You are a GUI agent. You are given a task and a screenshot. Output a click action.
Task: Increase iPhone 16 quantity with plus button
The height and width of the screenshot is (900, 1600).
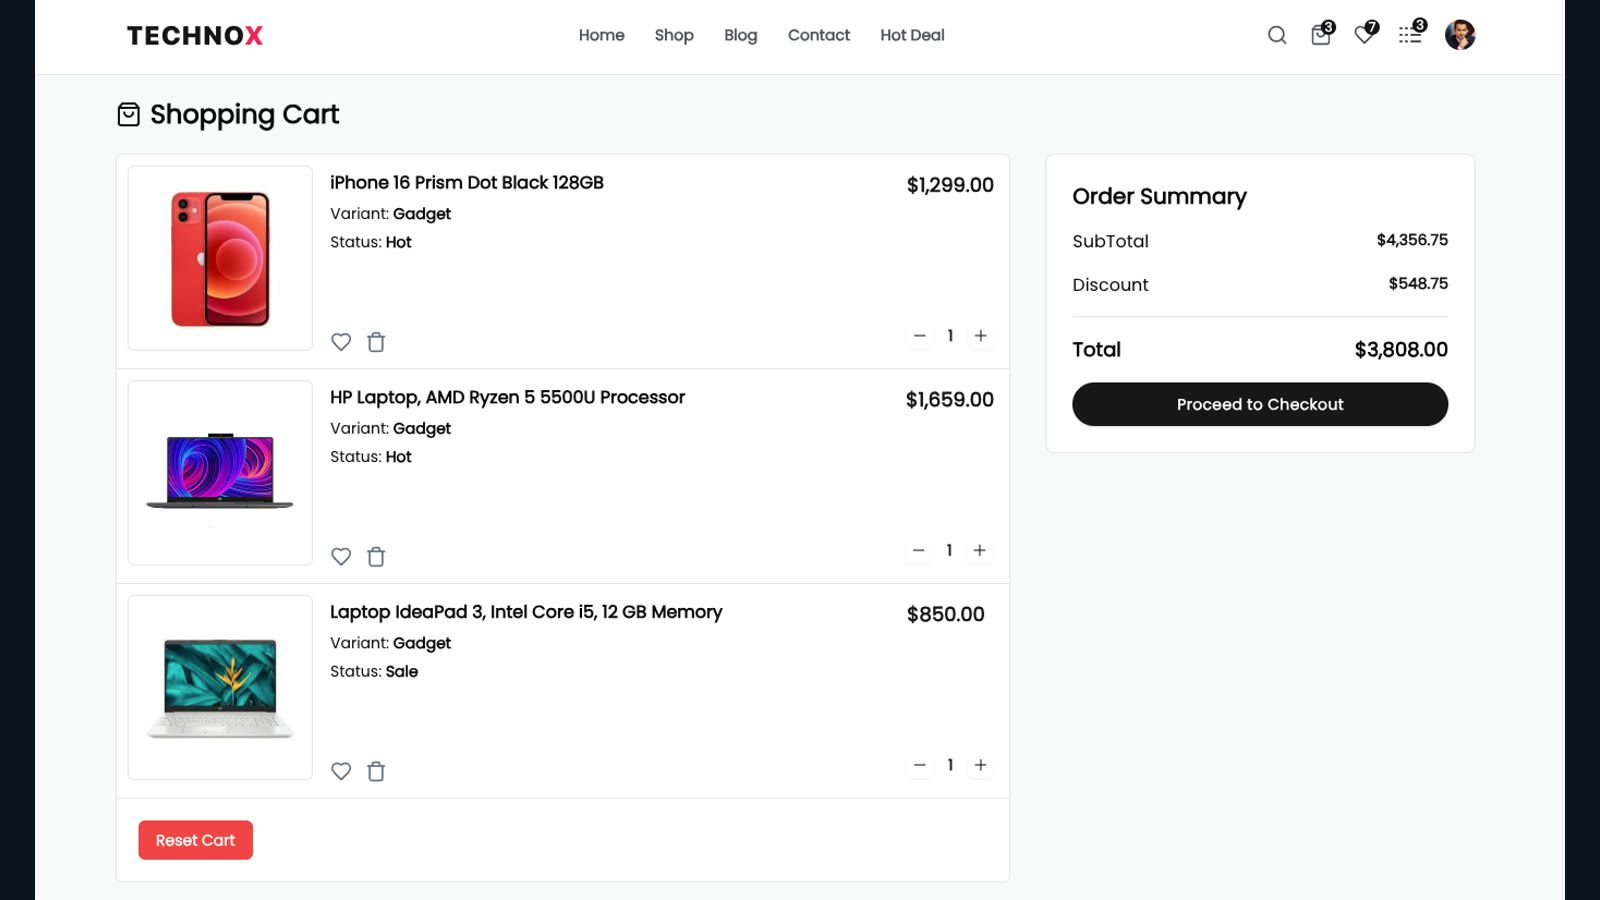[x=981, y=336]
